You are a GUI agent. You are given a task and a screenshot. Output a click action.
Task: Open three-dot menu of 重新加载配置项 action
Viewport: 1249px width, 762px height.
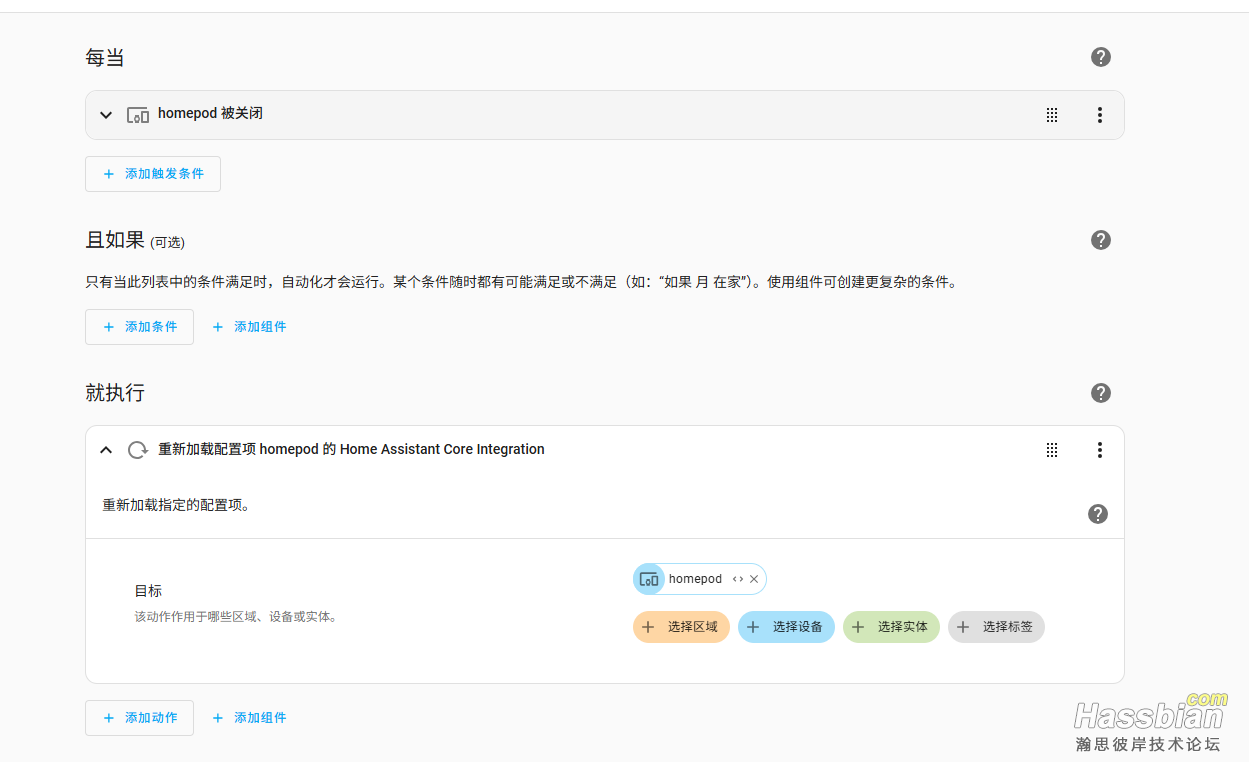tap(1099, 450)
